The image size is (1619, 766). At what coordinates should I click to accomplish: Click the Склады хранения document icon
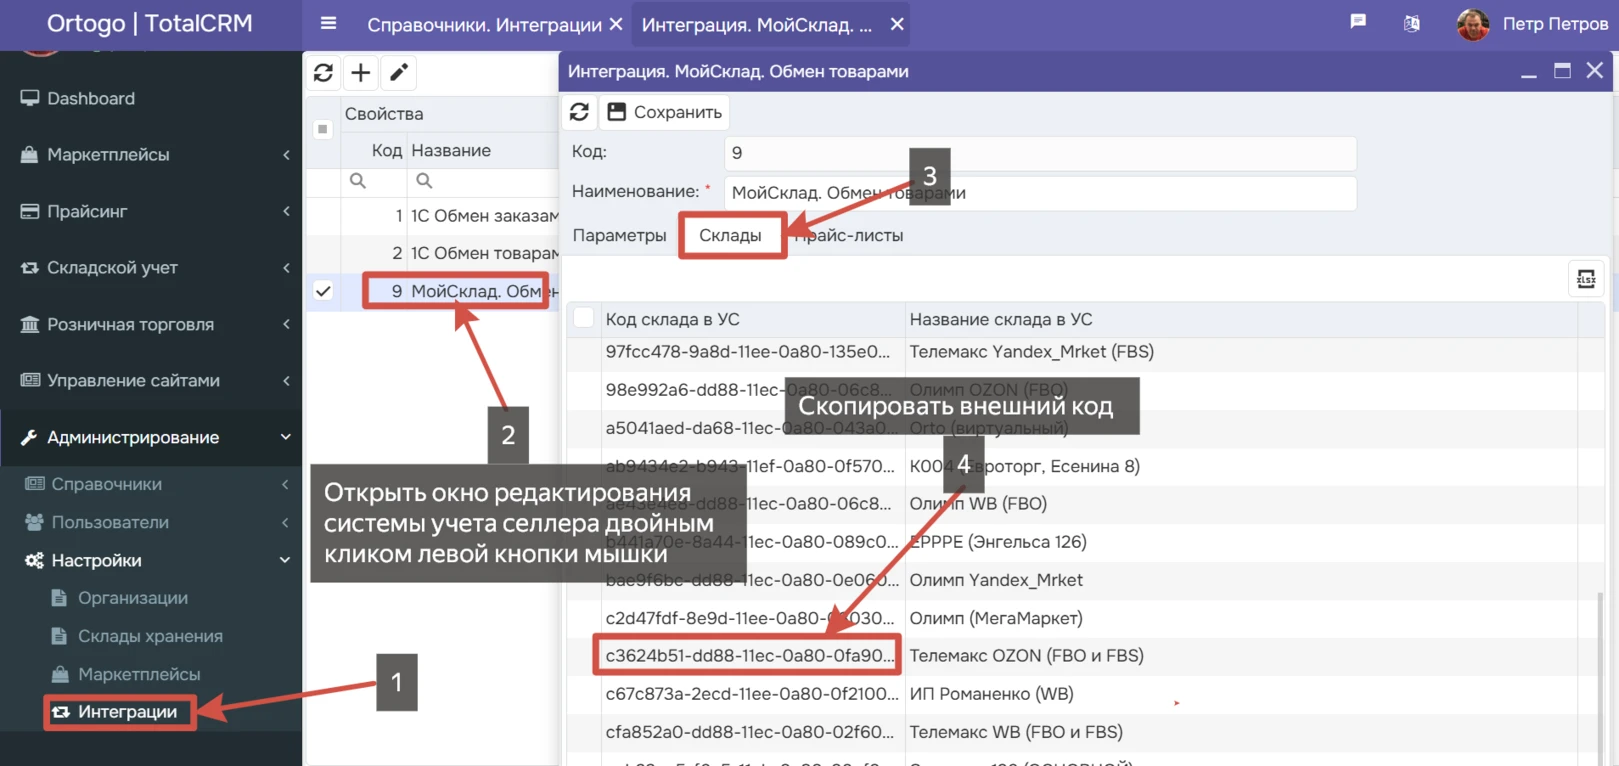[x=59, y=636]
